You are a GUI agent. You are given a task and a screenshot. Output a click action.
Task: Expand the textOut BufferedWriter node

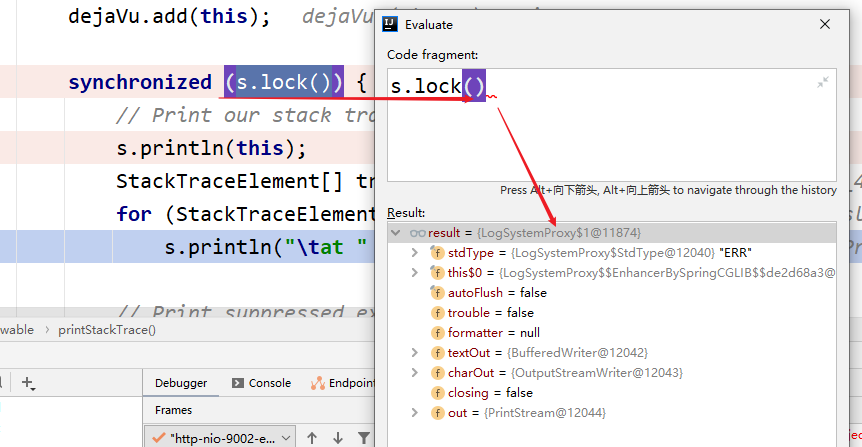(x=415, y=352)
